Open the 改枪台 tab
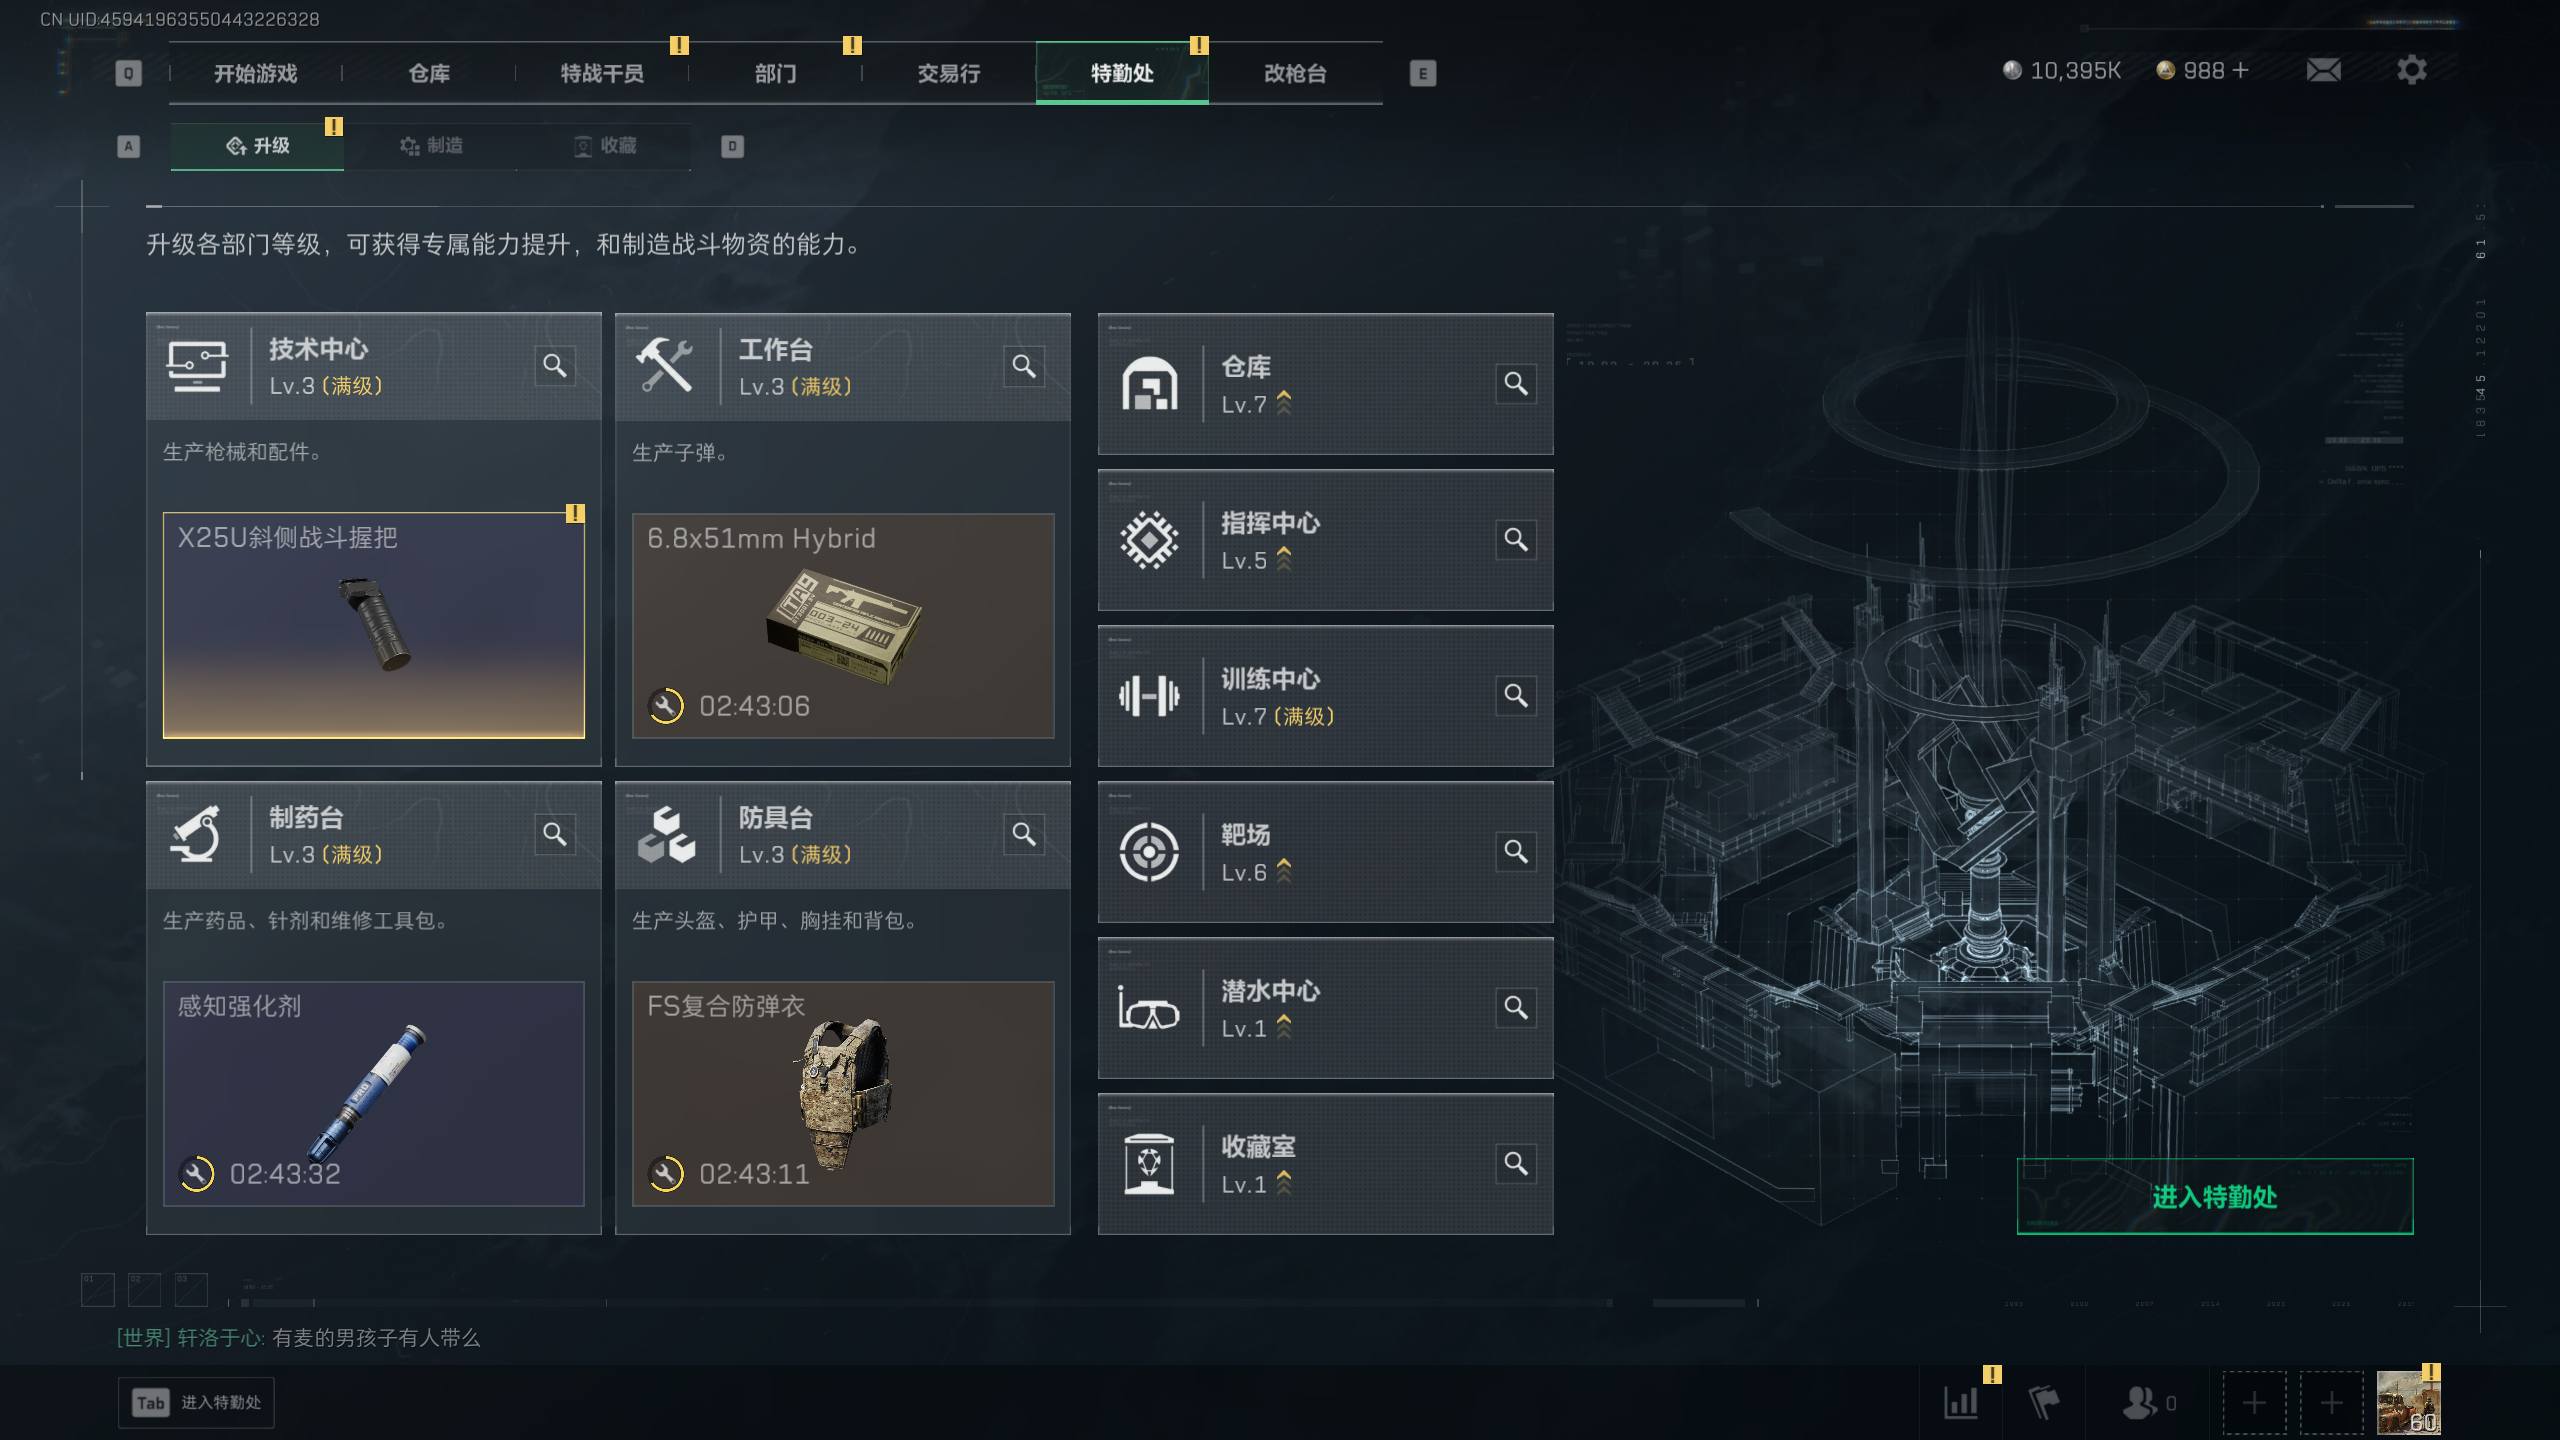The width and height of the screenshot is (2560, 1440). (1295, 73)
